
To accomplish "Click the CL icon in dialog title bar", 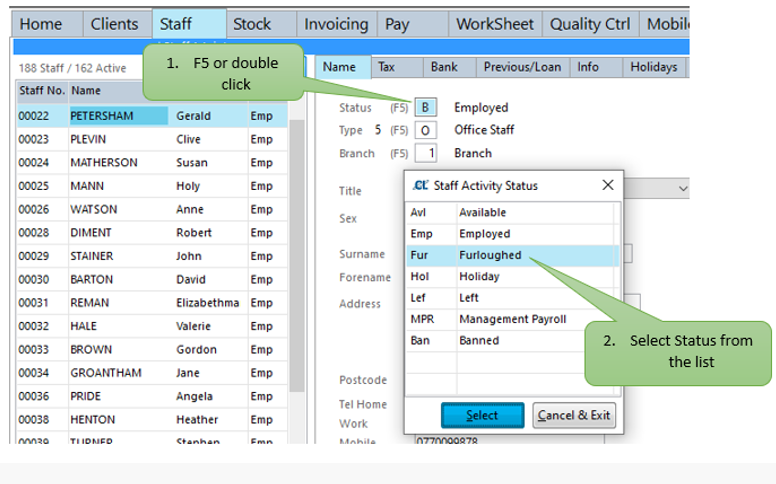I will point(421,185).
